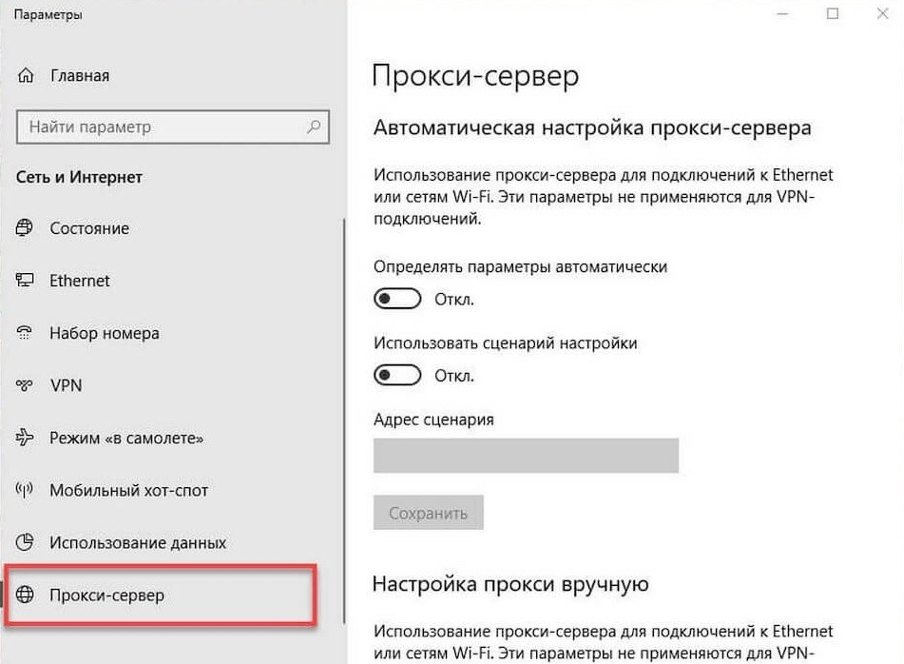This screenshot has width=904, height=664.
Task: Click the Набор номера phone icon
Action: (x=24, y=333)
